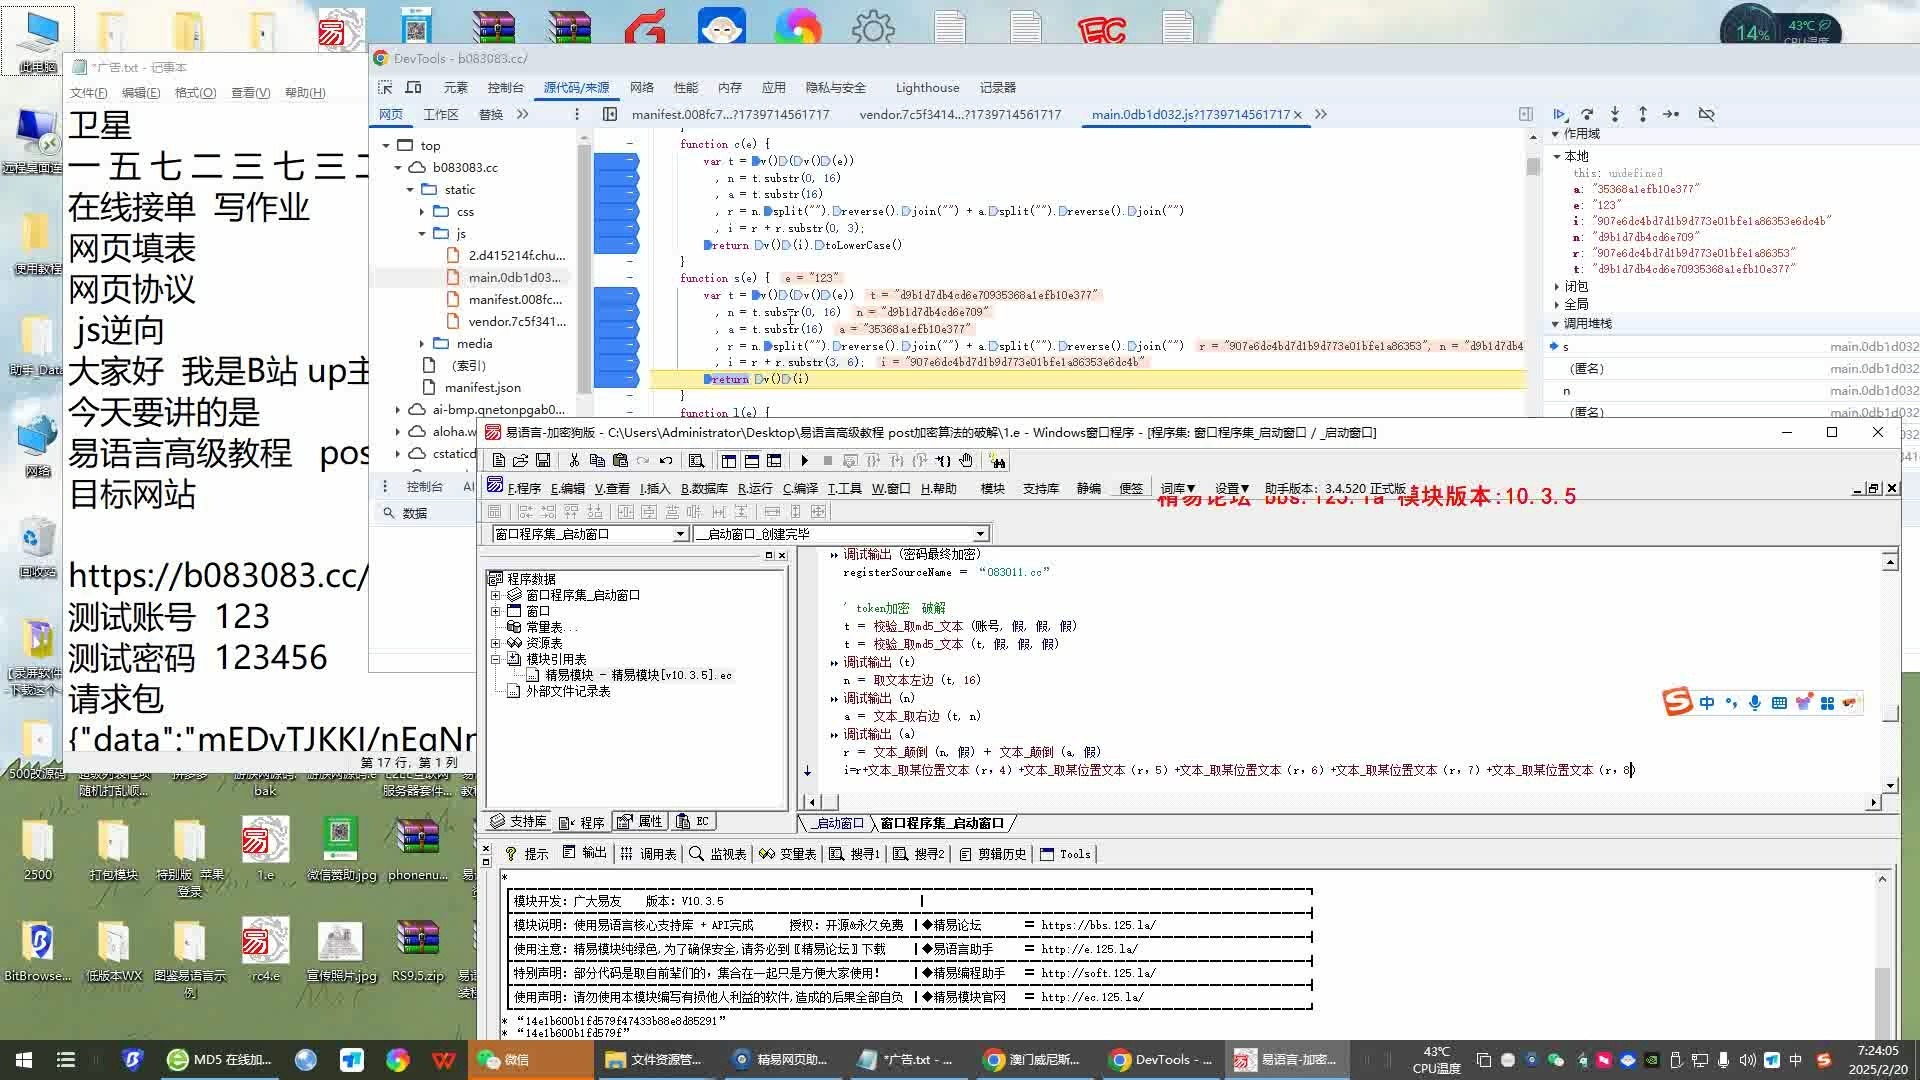Click the save file icon in 易语言 toolbar
Viewport: 1920px width, 1080px height.
543,461
